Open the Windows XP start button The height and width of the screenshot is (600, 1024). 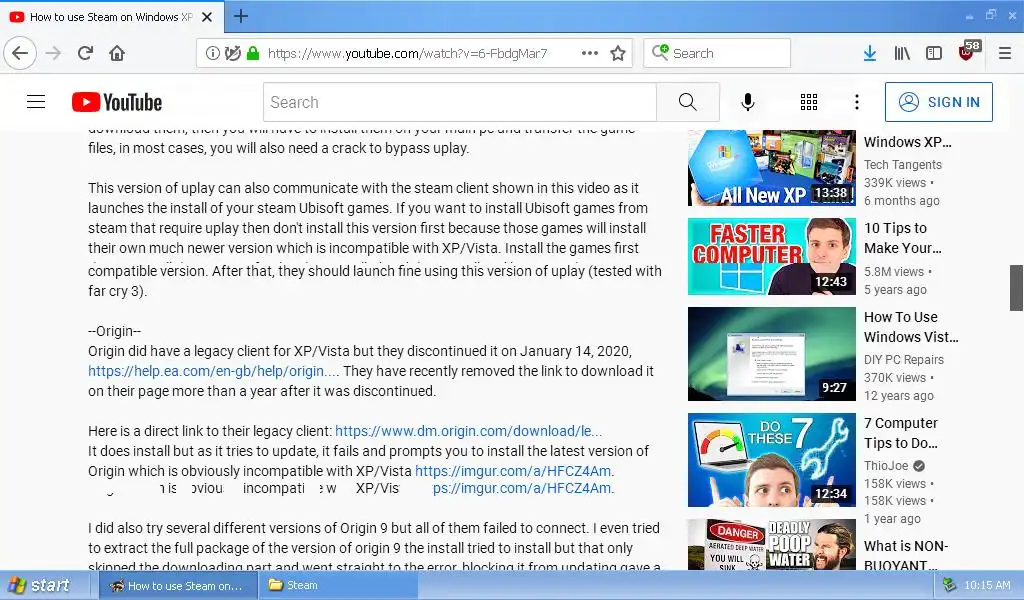39,585
